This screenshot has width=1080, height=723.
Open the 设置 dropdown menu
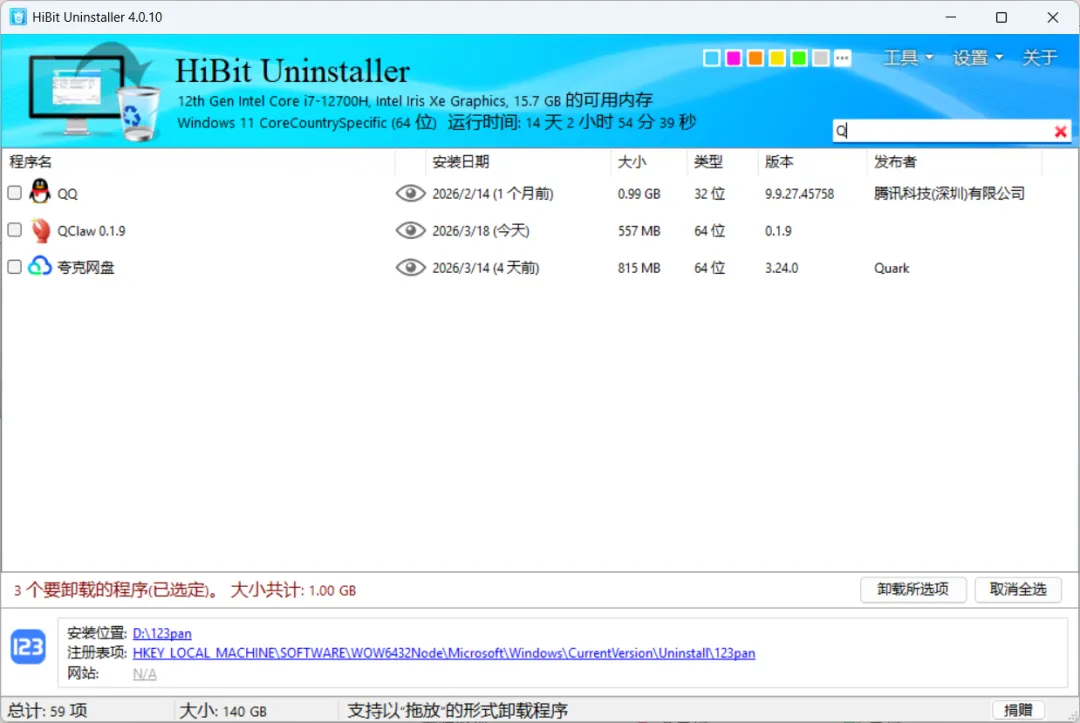(977, 58)
